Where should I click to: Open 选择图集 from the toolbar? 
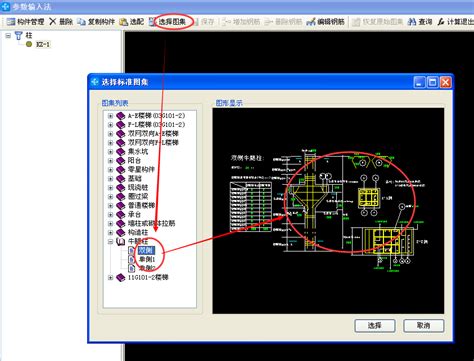tap(167, 22)
